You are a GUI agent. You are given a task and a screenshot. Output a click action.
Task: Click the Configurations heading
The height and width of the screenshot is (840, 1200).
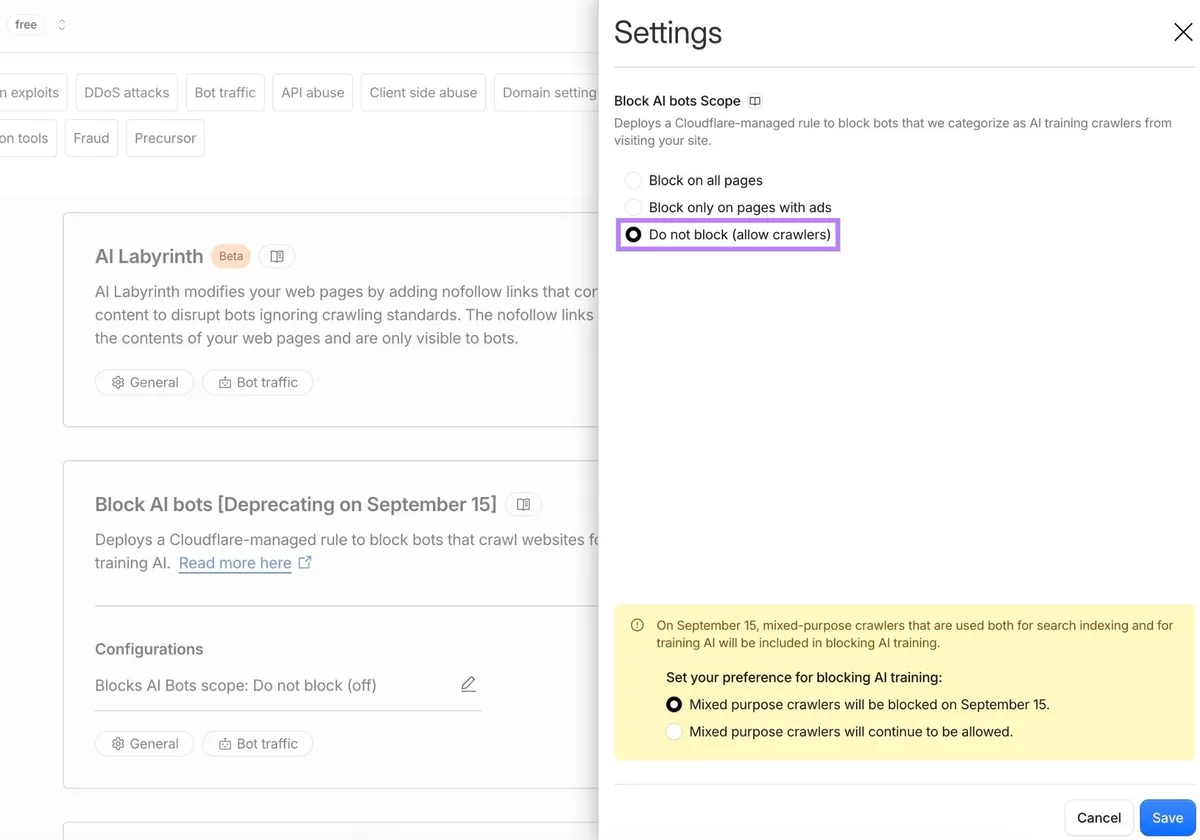click(149, 649)
